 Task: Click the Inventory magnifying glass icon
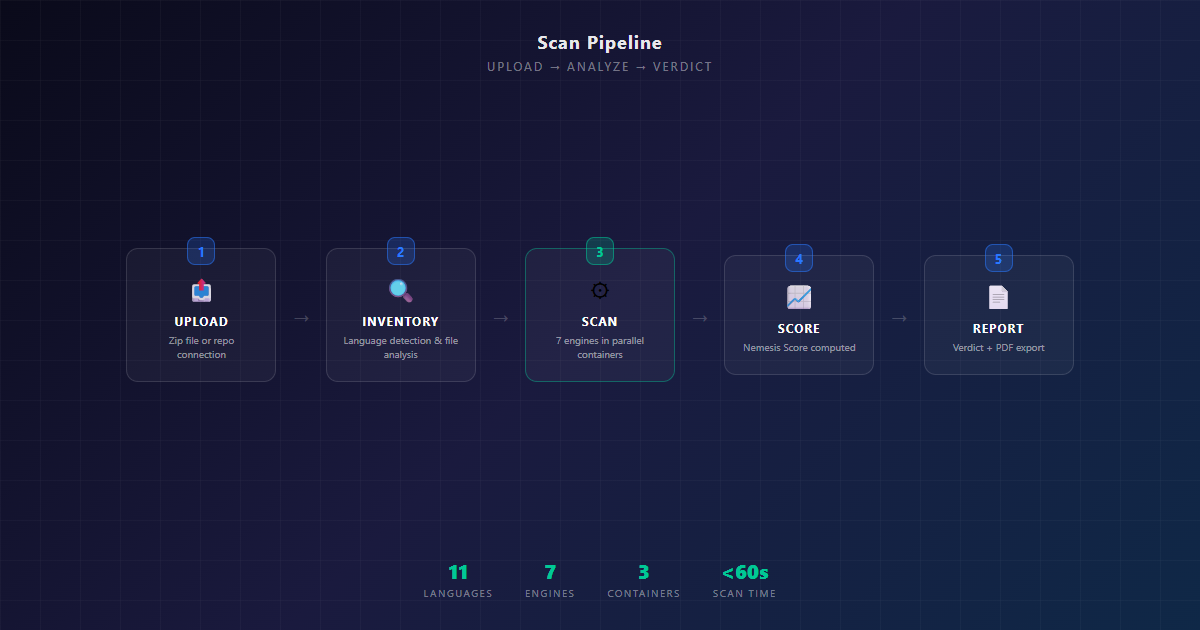click(x=401, y=291)
